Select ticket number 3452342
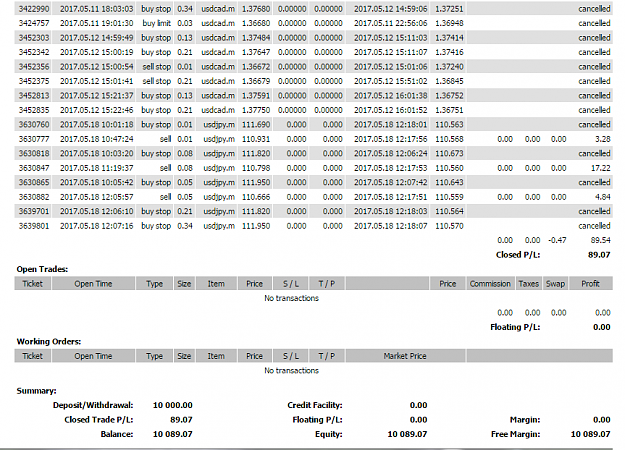 click(34, 52)
